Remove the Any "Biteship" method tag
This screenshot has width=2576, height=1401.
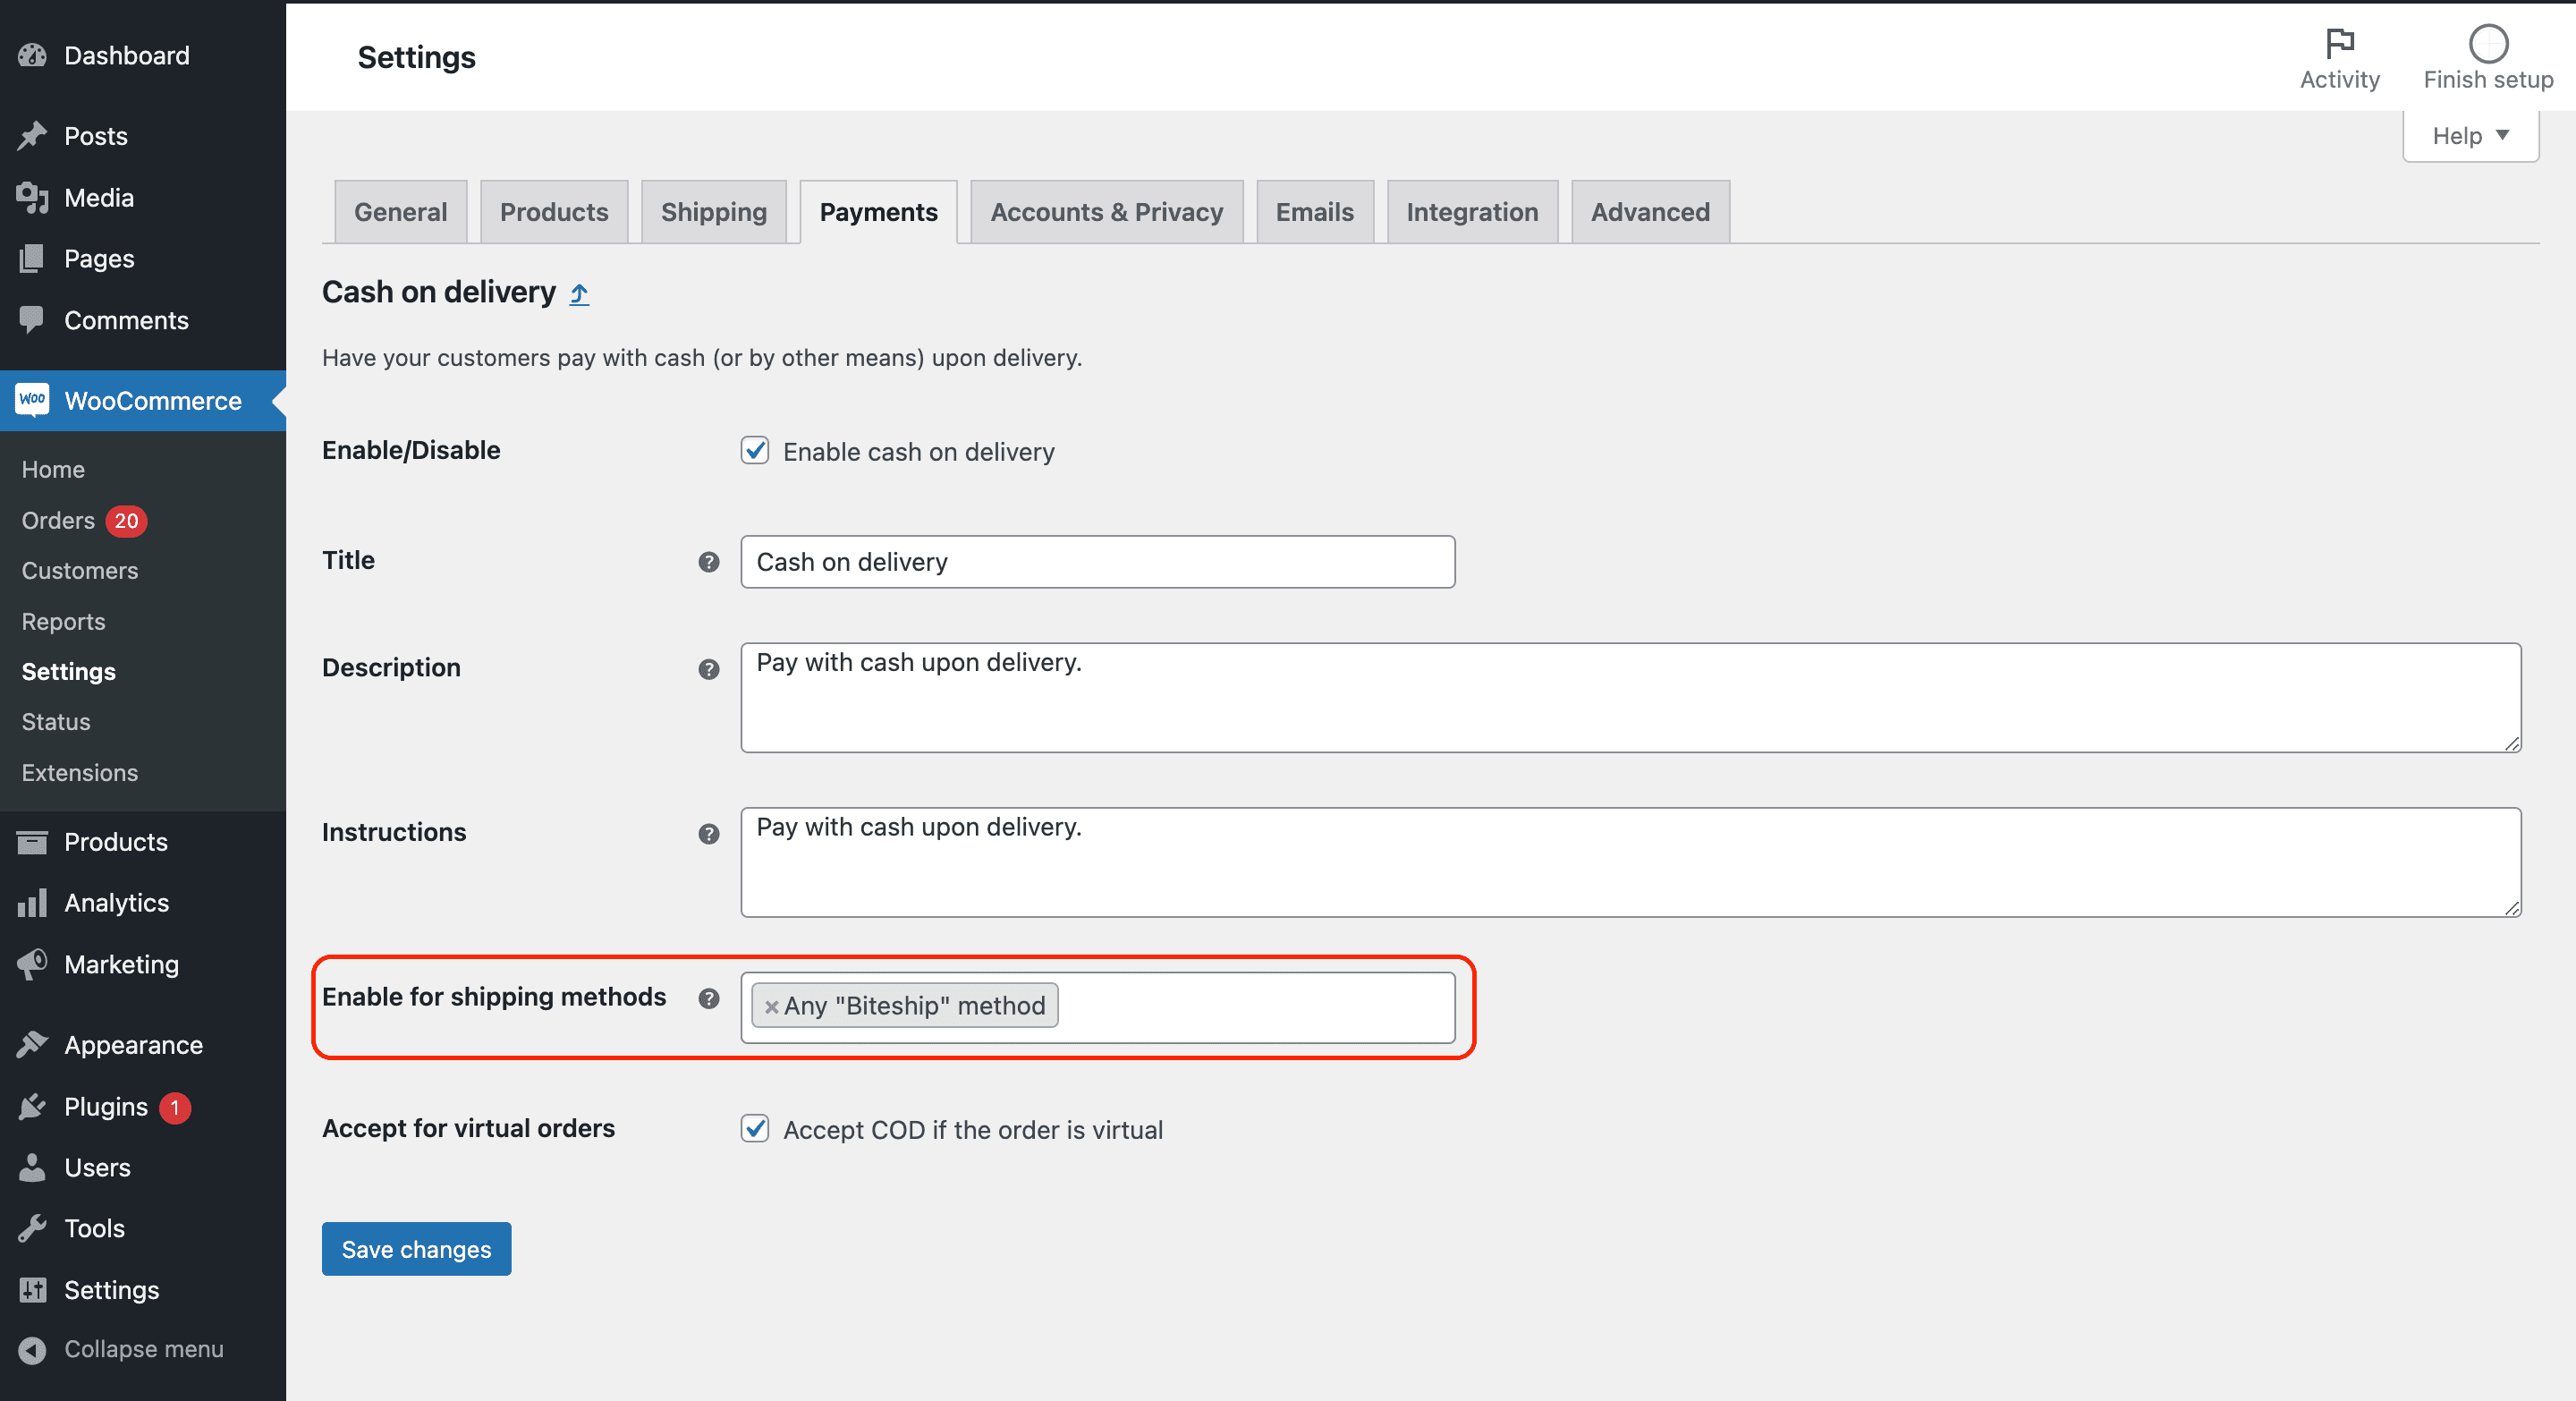pos(771,1007)
